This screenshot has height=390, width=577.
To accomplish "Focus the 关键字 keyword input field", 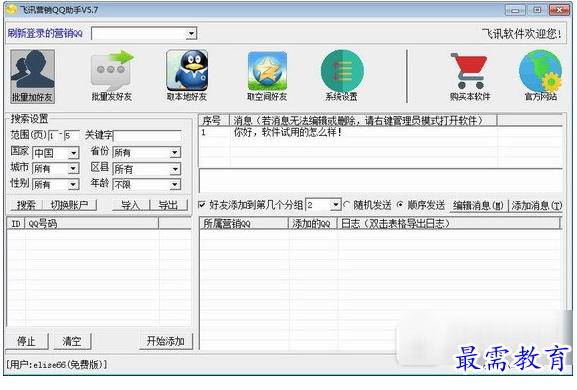I will point(147,136).
